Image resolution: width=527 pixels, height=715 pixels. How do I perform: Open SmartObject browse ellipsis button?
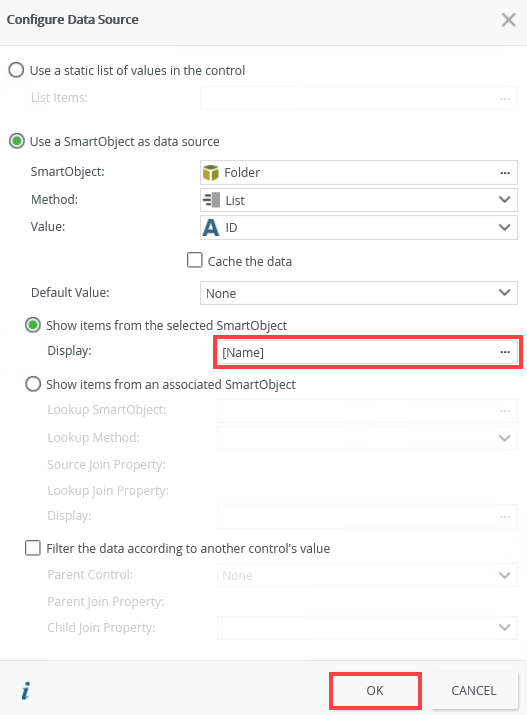click(x=505, y=173)
